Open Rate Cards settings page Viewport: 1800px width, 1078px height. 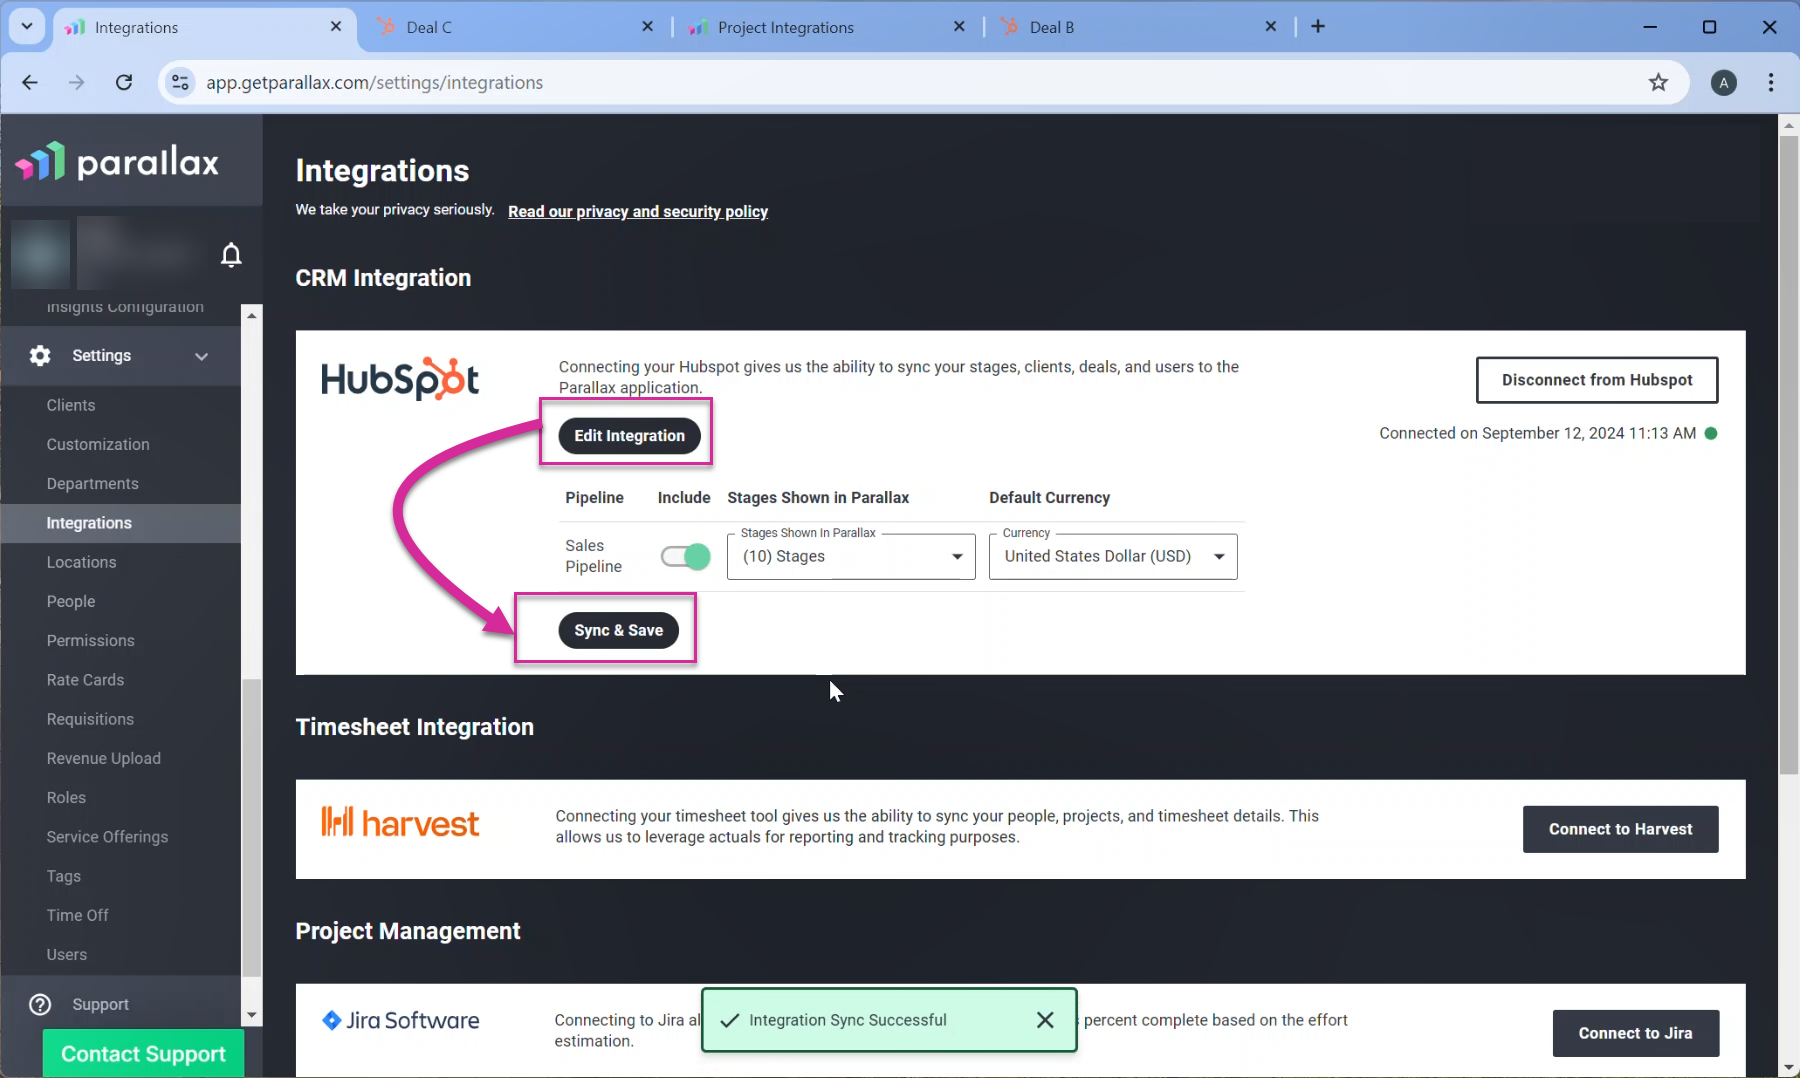click(85, 680)
